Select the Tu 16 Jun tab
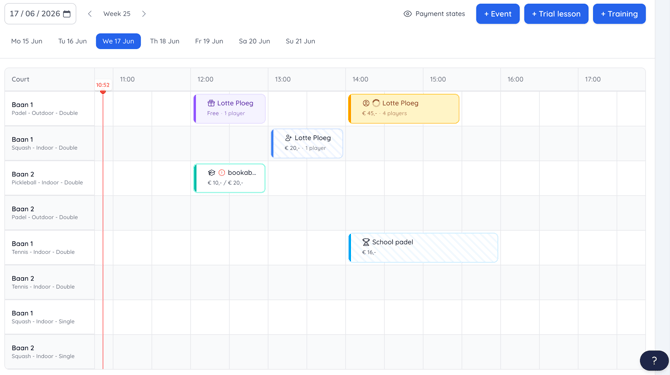Viewport: 670px width, 375px height. point(73,41)
